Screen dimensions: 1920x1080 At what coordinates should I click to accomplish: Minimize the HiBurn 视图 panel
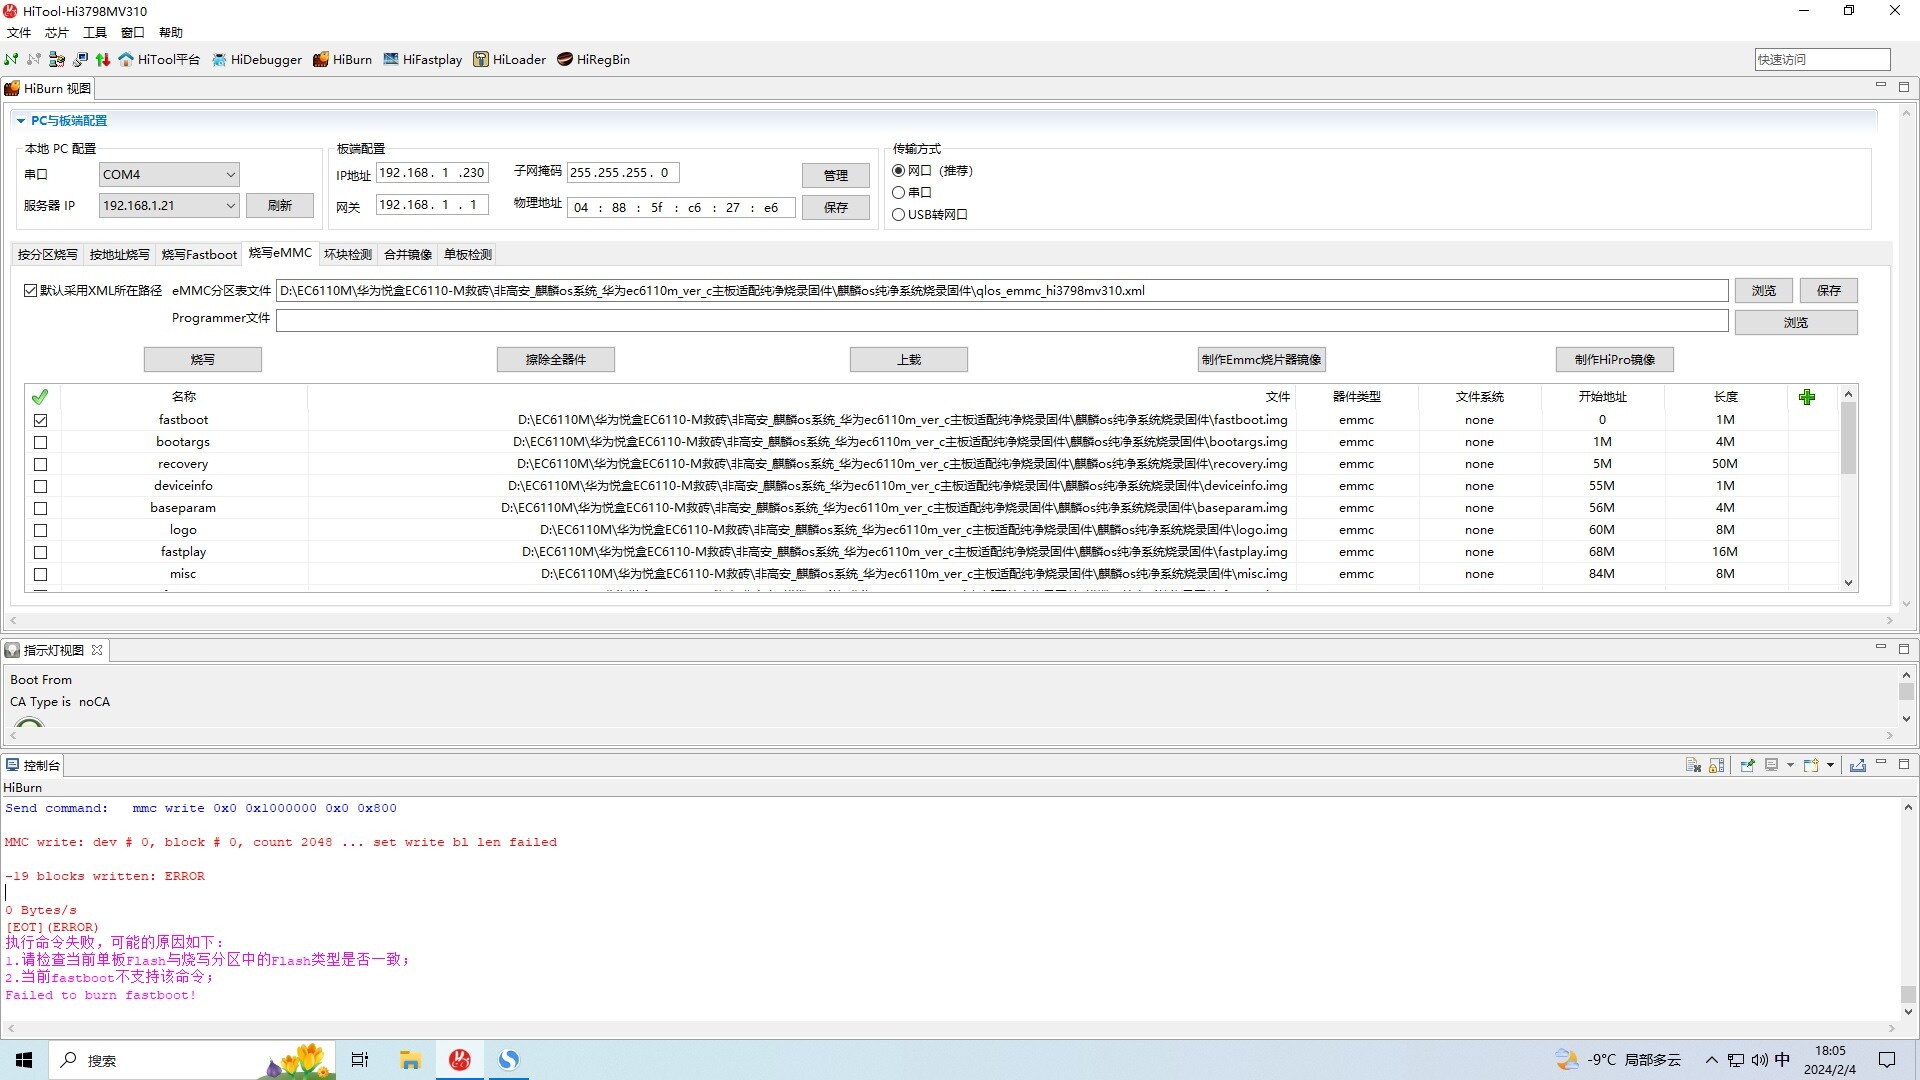tap(1880, 86)
